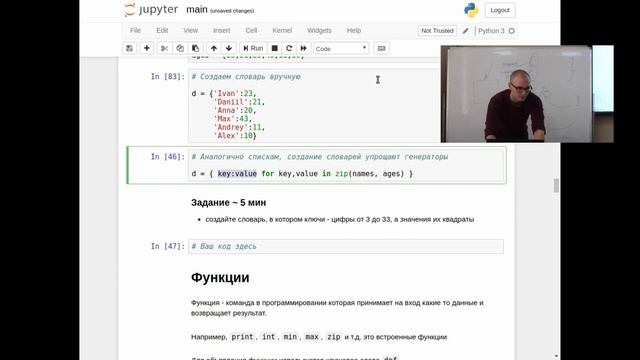This screenshot has width=640, height=360.
Task: Click the In [47] empty code cell
Action: [x=346, y=247]
